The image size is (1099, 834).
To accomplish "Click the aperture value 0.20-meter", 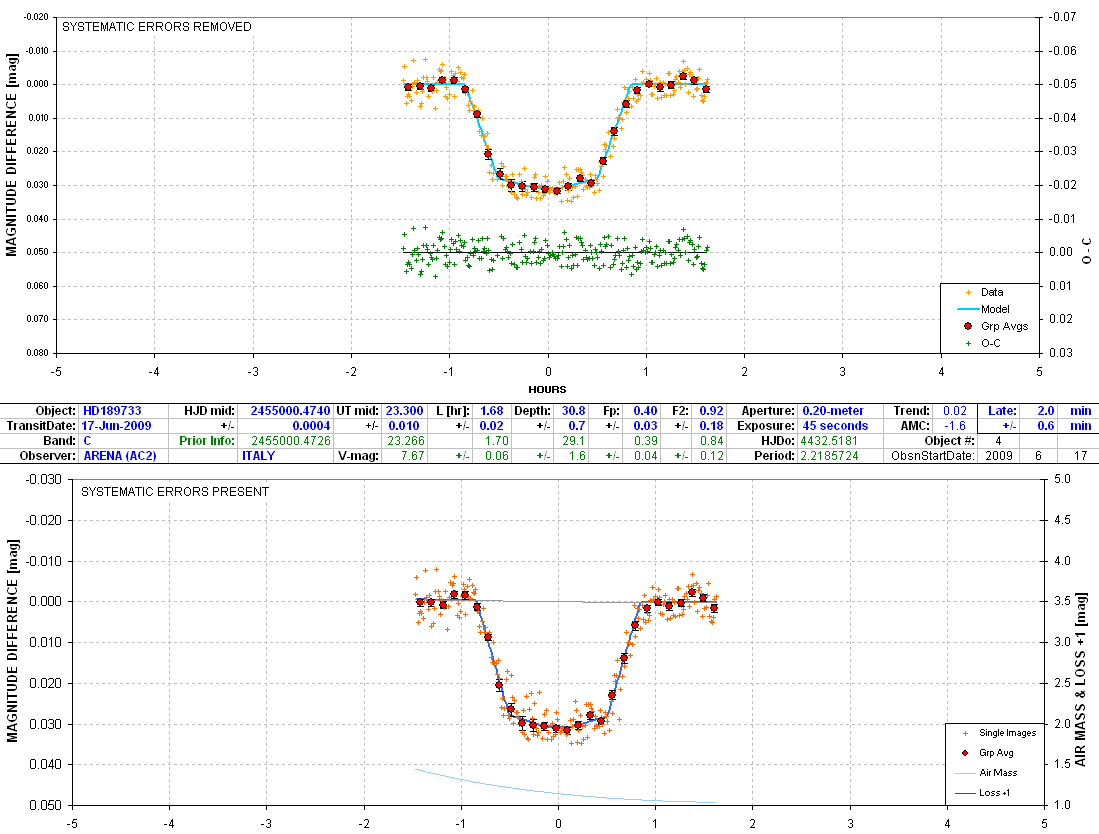I will 834,411.
